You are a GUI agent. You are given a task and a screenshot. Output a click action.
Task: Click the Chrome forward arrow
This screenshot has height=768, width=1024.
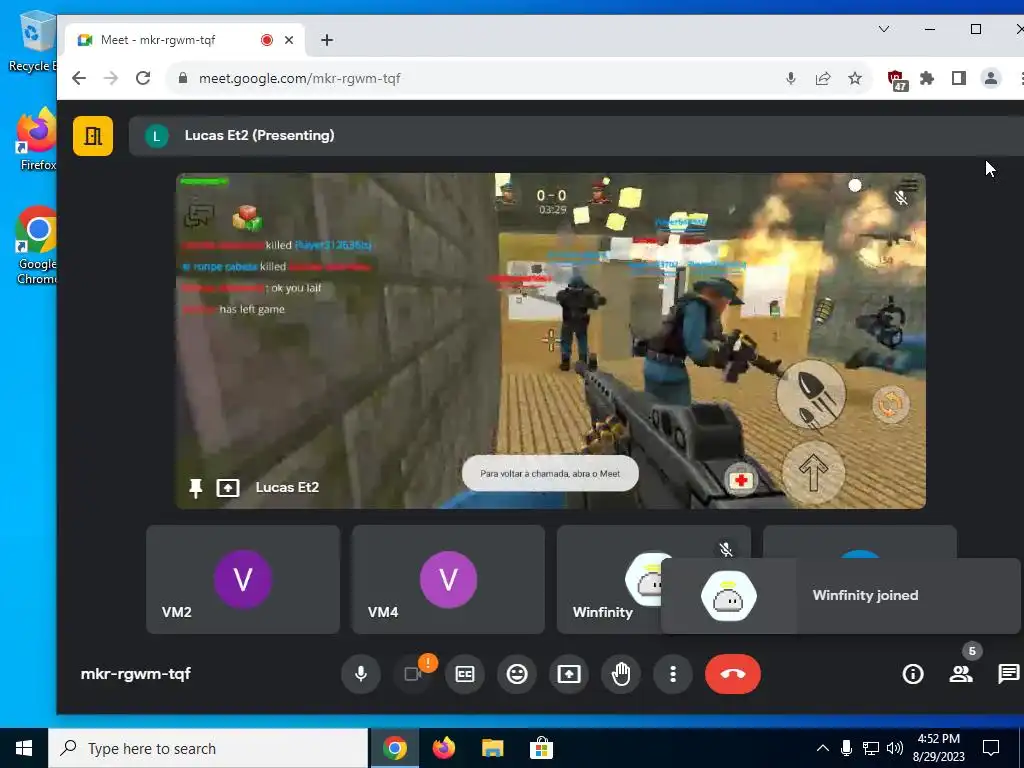click(x=111, y=78)
